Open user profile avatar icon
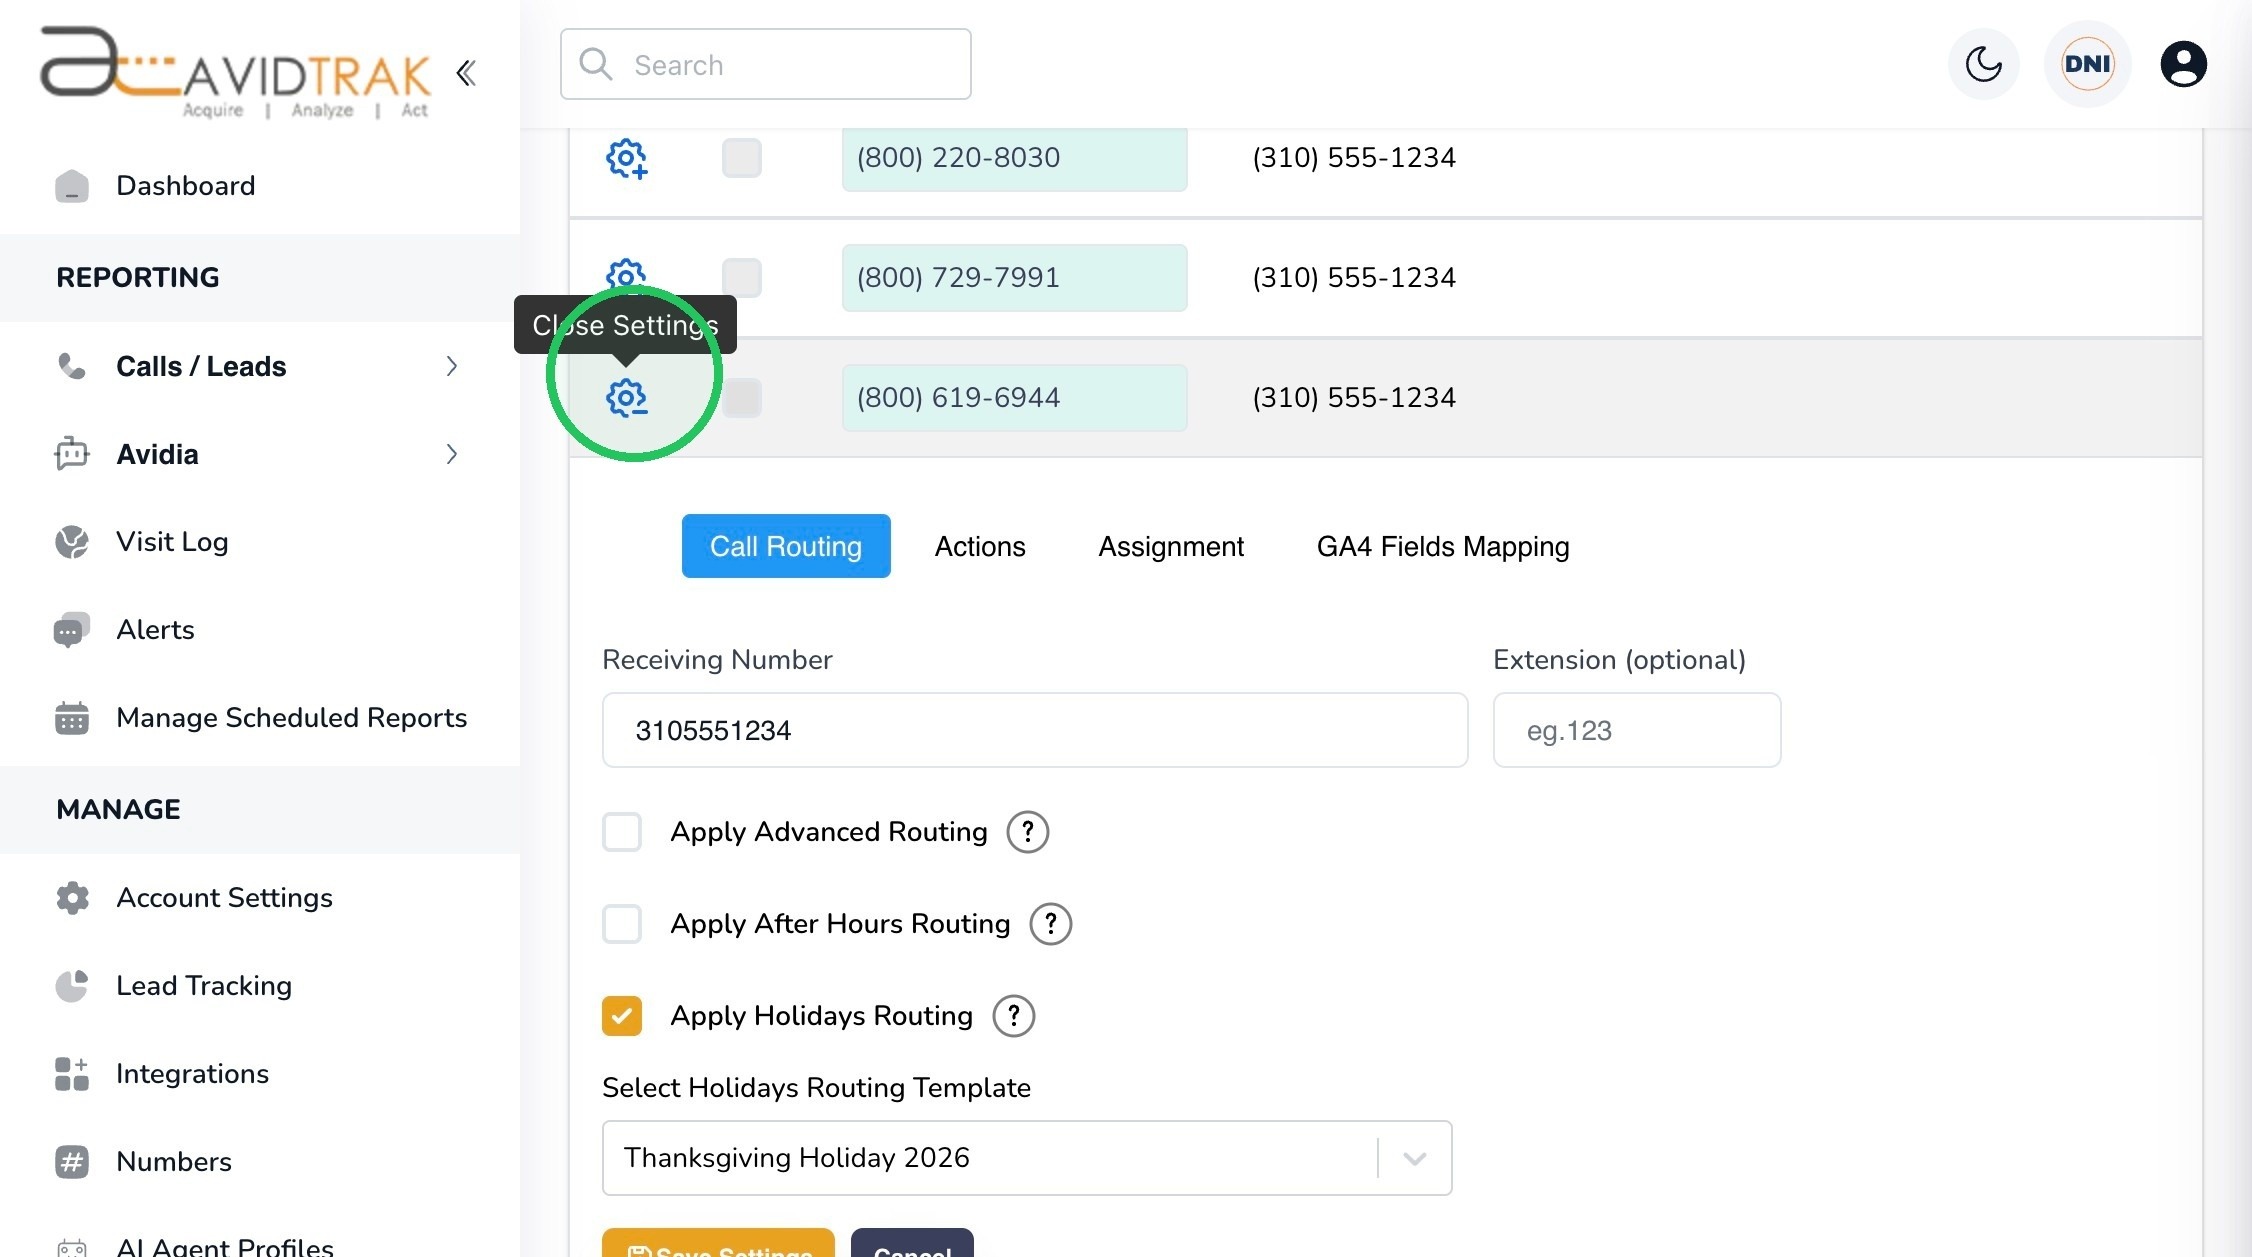This screenshot has width=2252, height=1257. pos(2184,64)
